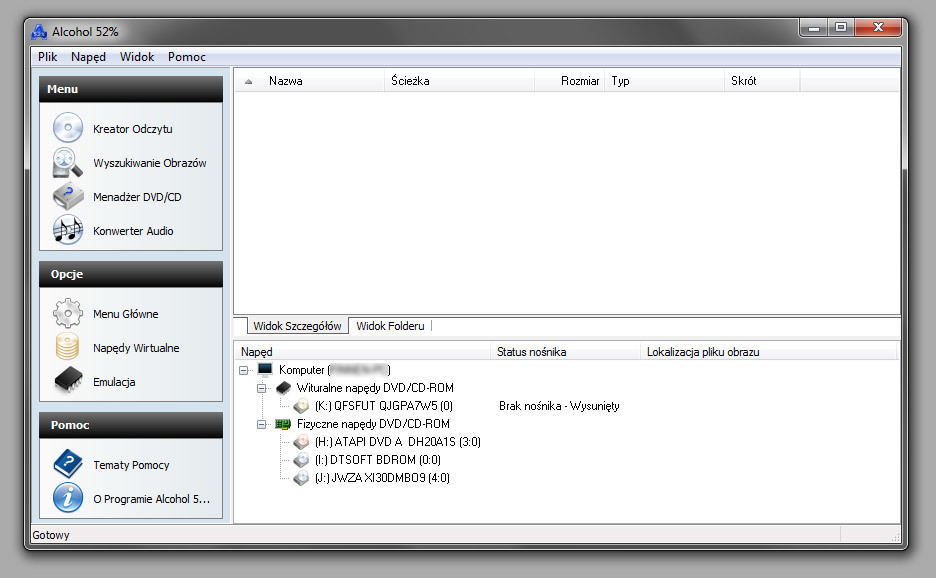This screenshot has width=936, height=578.
Task: Click the sort arrow column header
Action: coord(249,81)
